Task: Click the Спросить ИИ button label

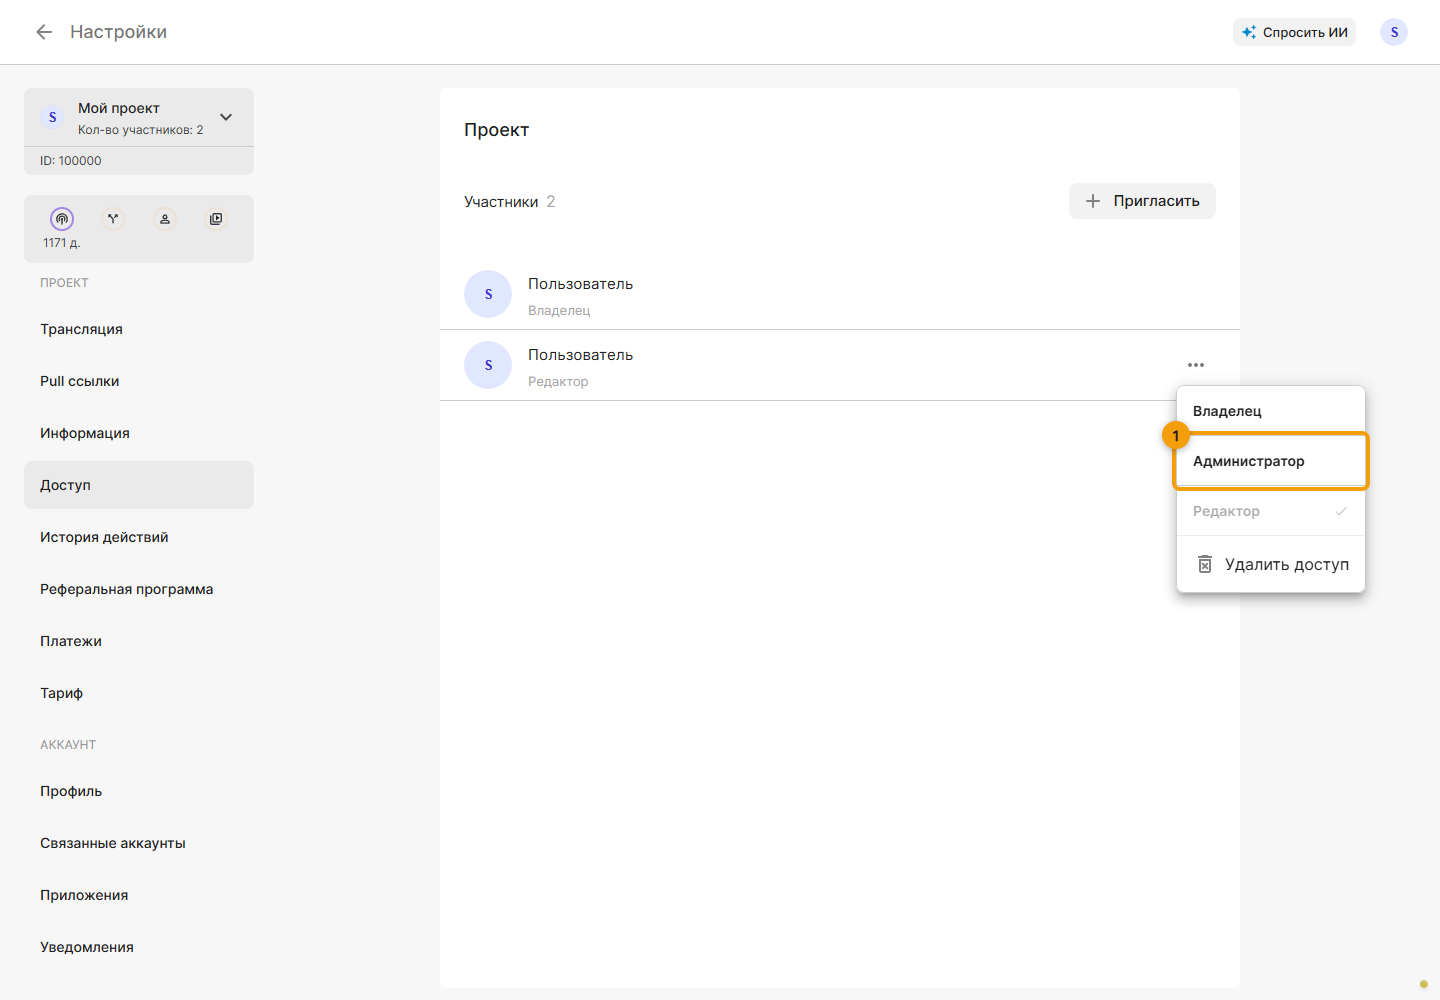Action: [x=1305, y=32]
